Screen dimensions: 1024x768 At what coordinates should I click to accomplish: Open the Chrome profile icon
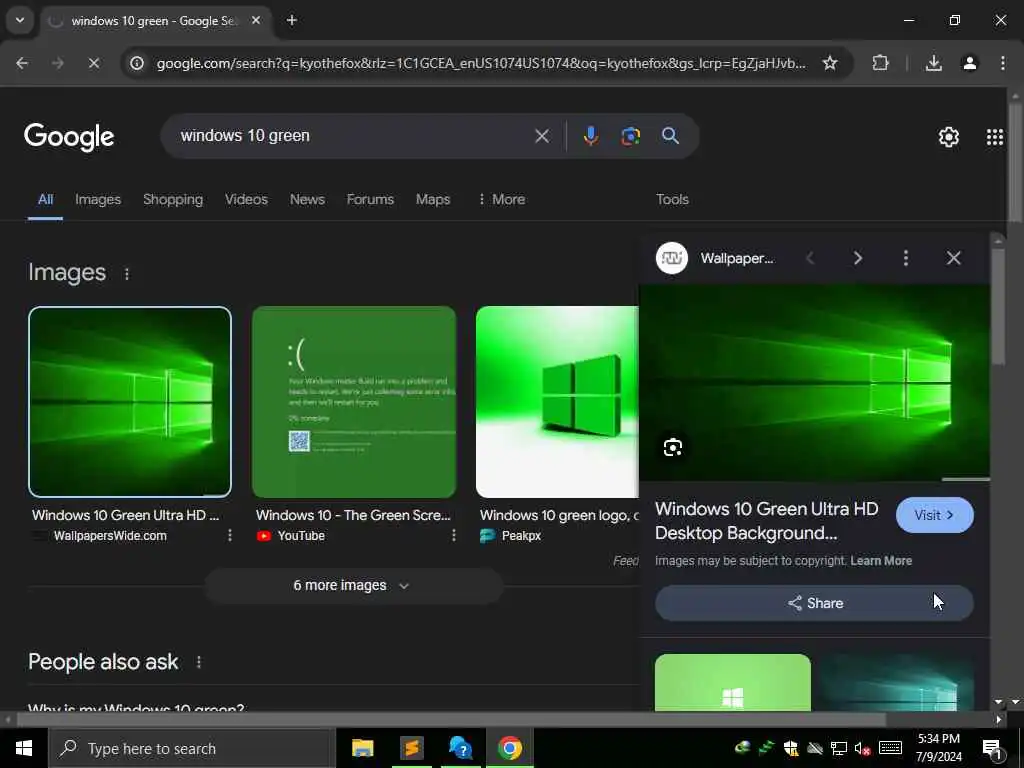point(970,63)
